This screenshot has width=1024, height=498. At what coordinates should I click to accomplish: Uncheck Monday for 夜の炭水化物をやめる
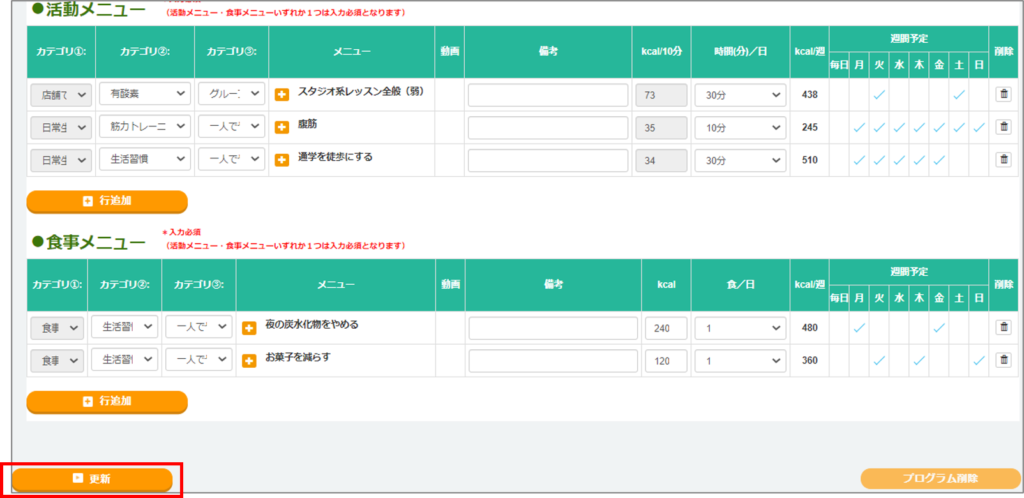click(x=859, y=327)
